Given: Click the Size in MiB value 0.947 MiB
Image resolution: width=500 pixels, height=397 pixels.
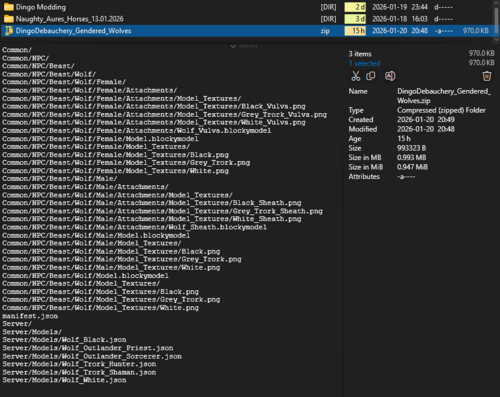Looking at the screenshot, I should coord(412,167).
